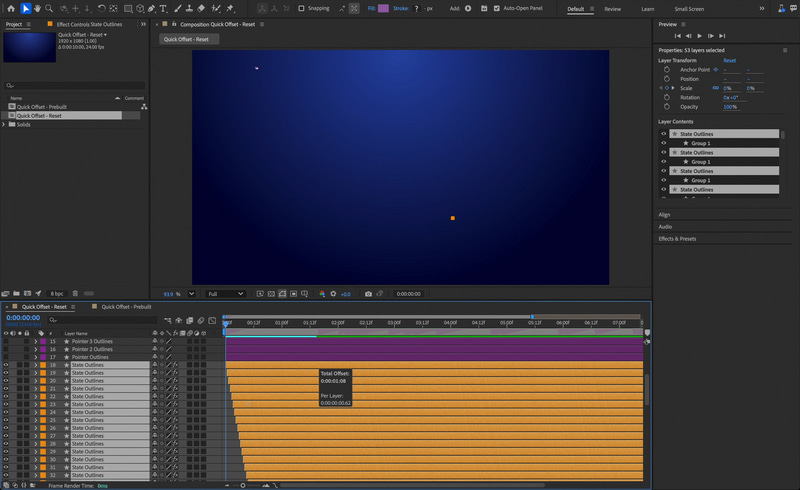
Task: Open the Effects & Presets panel
Action: 677,239
